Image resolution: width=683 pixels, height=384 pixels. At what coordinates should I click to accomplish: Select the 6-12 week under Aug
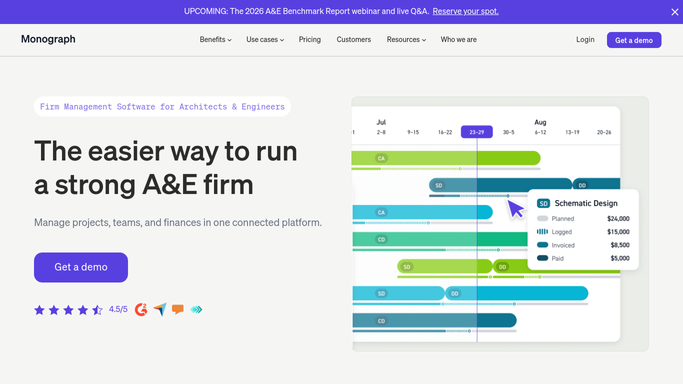540,132
